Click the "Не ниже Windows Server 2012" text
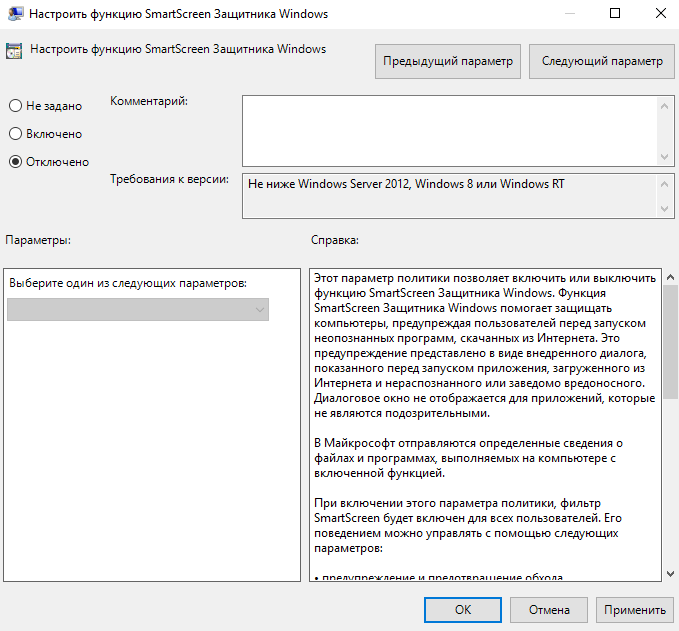Viewport: 679px width, 631px height. 406,184
